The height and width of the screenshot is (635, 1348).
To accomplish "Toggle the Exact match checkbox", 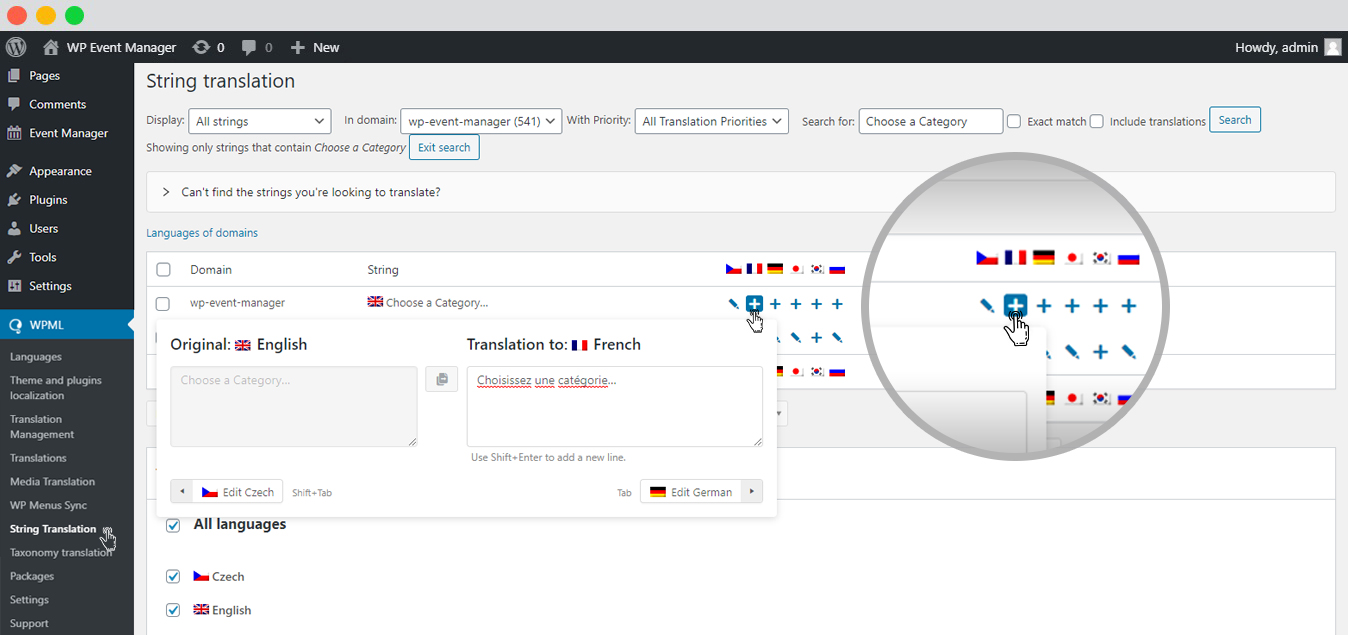I will [x=1014, y=121].
